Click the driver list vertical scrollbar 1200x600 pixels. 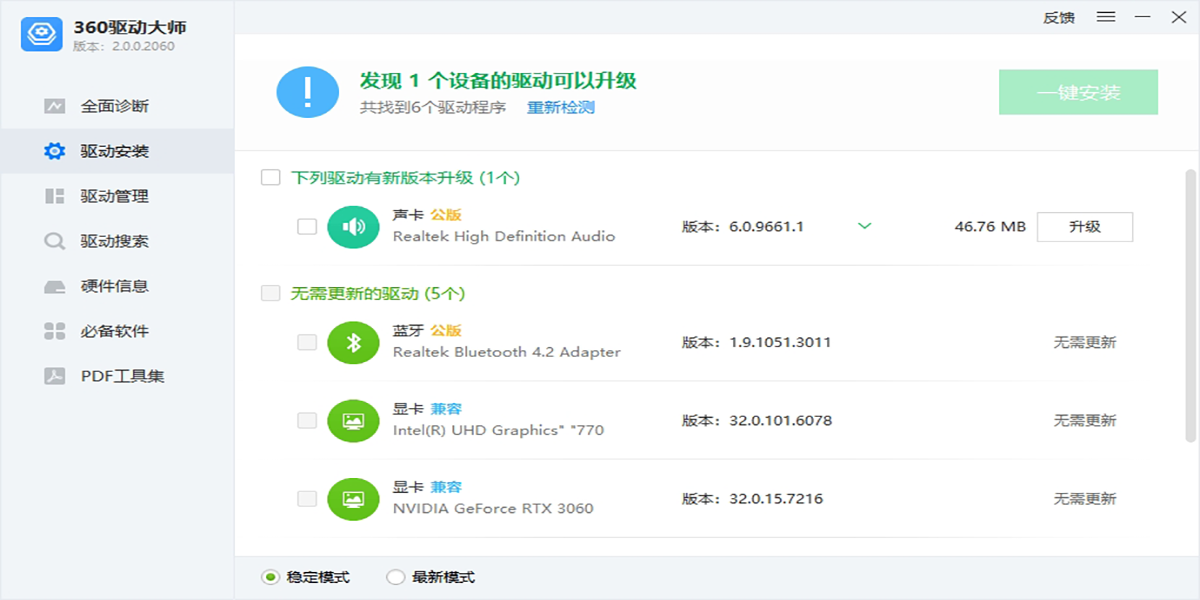[x=1190, y=305]
